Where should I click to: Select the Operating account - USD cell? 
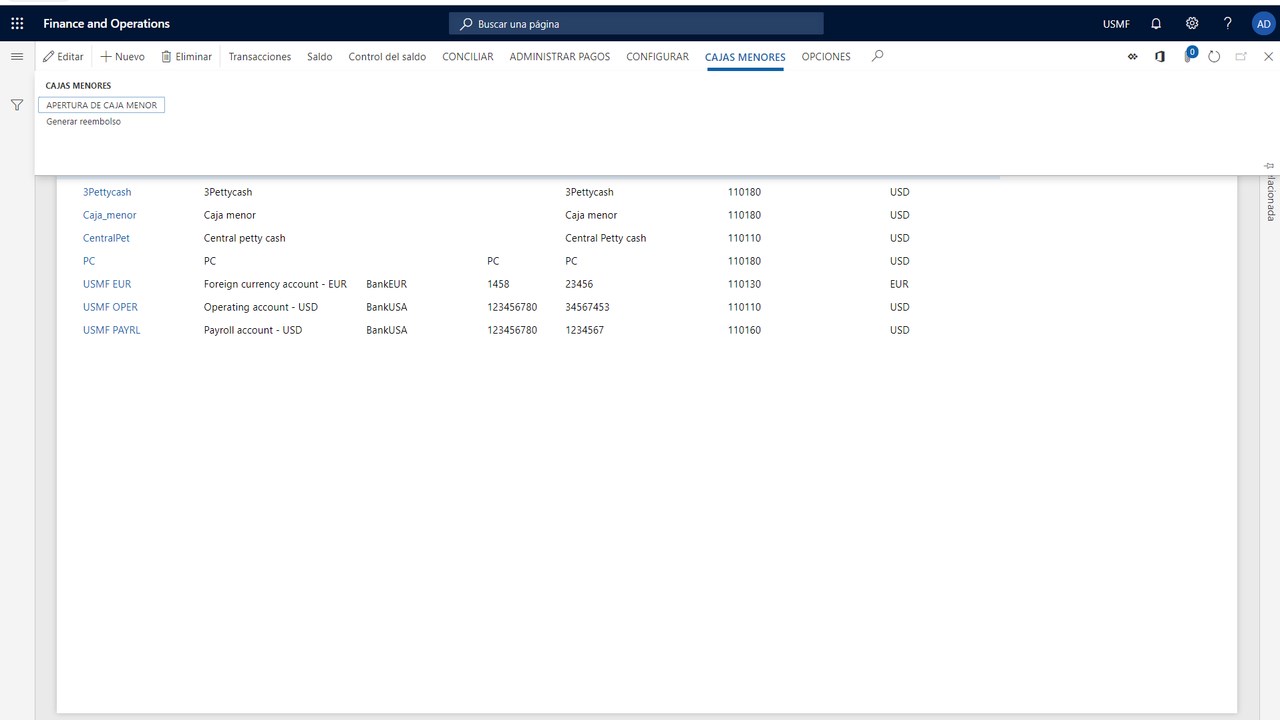[x=261, y=307]
